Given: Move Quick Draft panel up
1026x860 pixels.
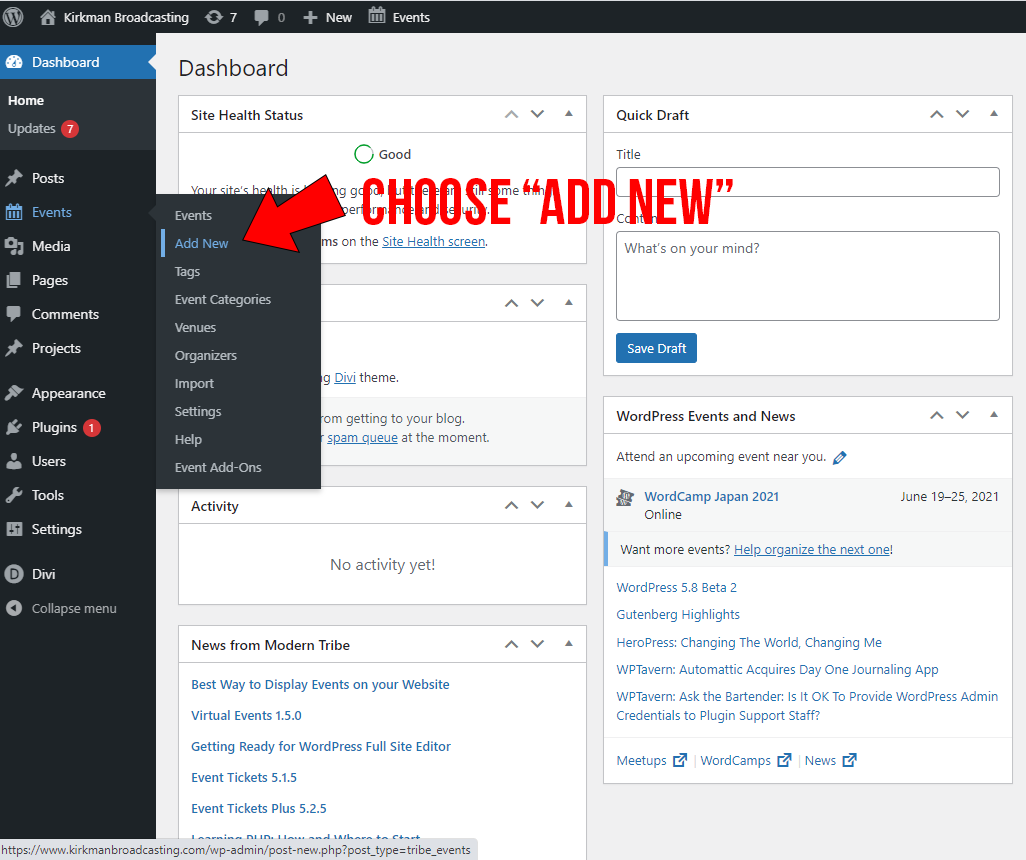Looking at the screenshot, I should point(937,115).
